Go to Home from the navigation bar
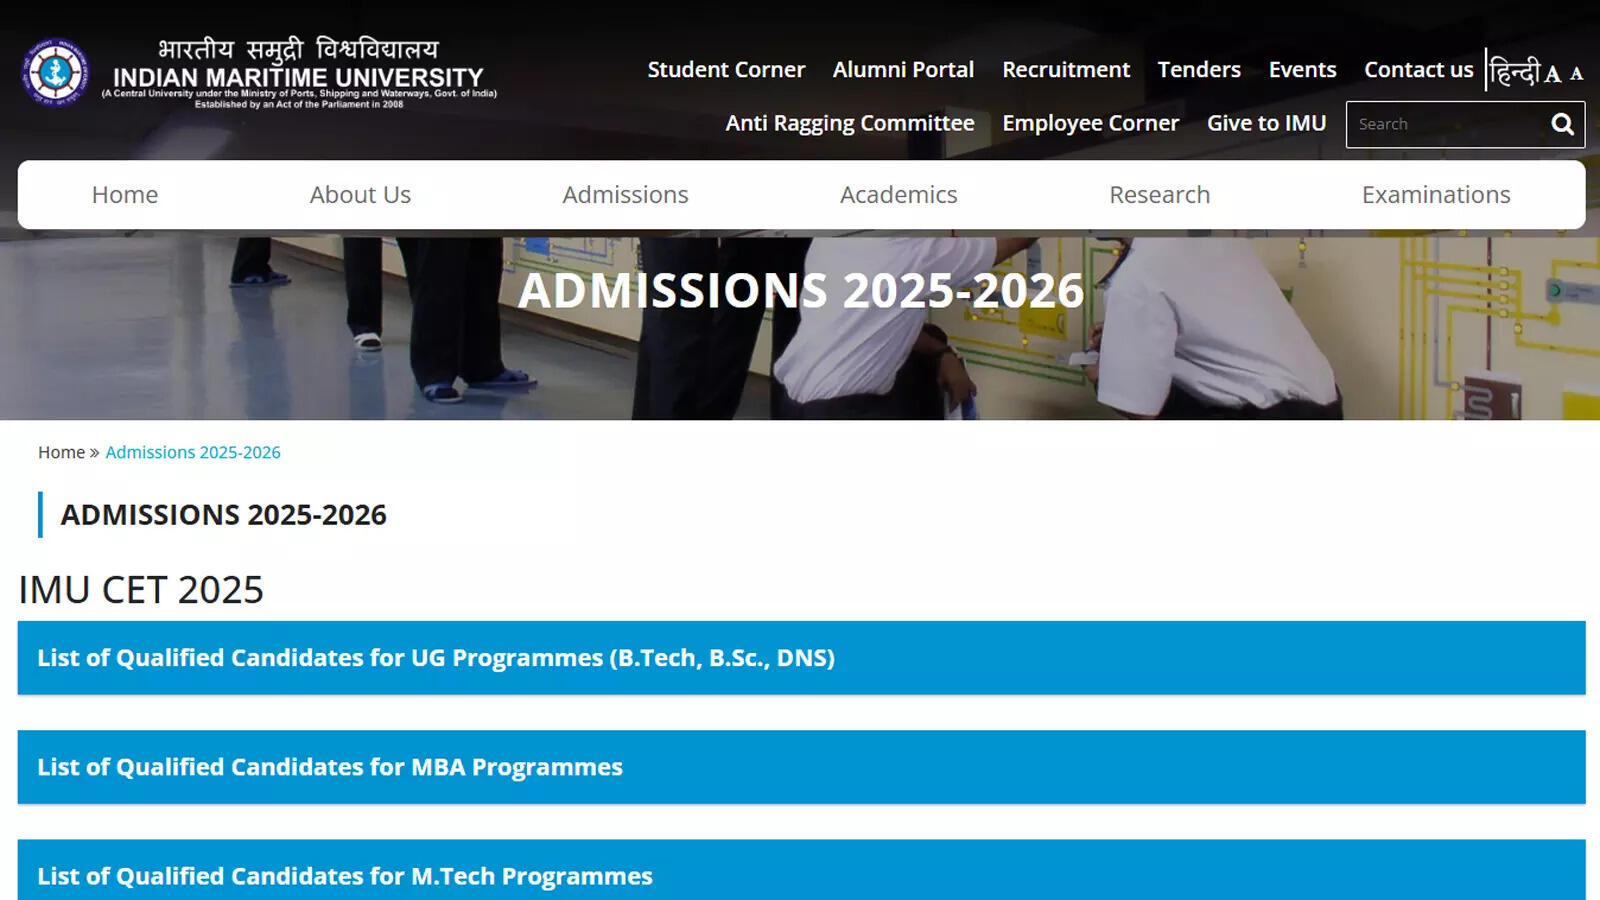Viewport: 1600px width, 900px height. (124, 195)
